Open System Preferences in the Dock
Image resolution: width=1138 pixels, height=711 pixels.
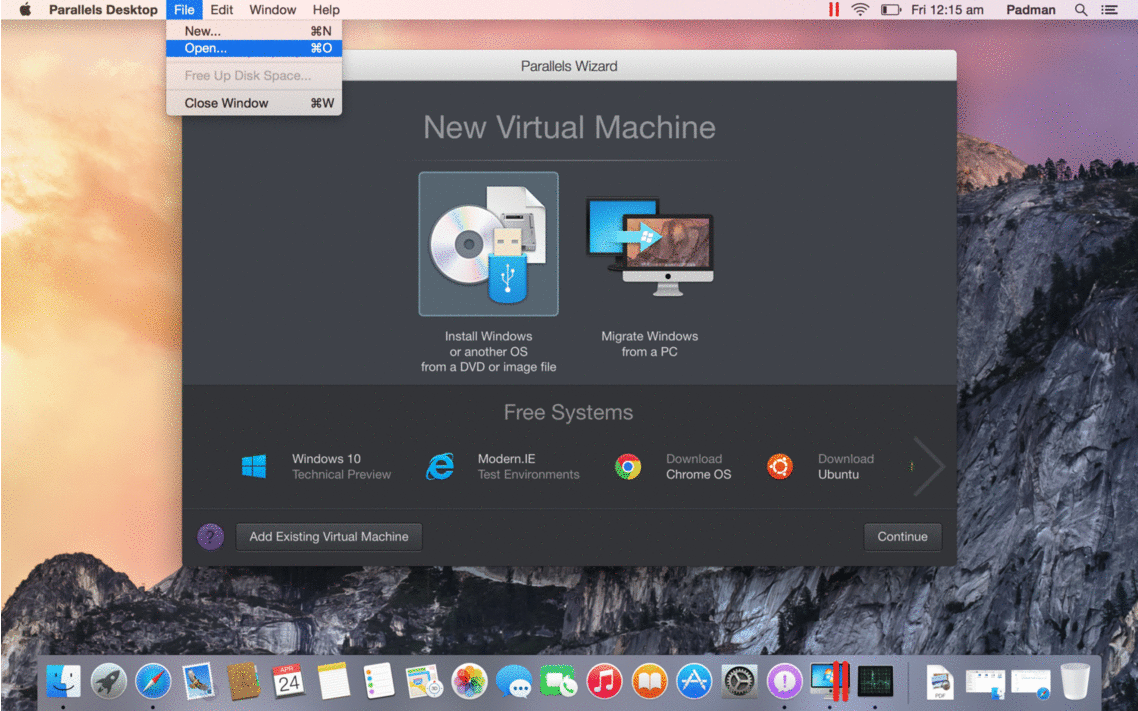[740, 682]
